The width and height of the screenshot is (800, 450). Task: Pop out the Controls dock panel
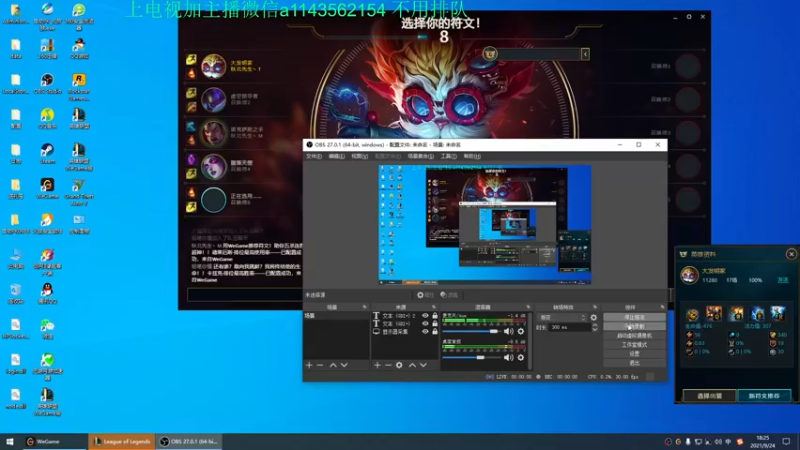[x=662, y=307]
